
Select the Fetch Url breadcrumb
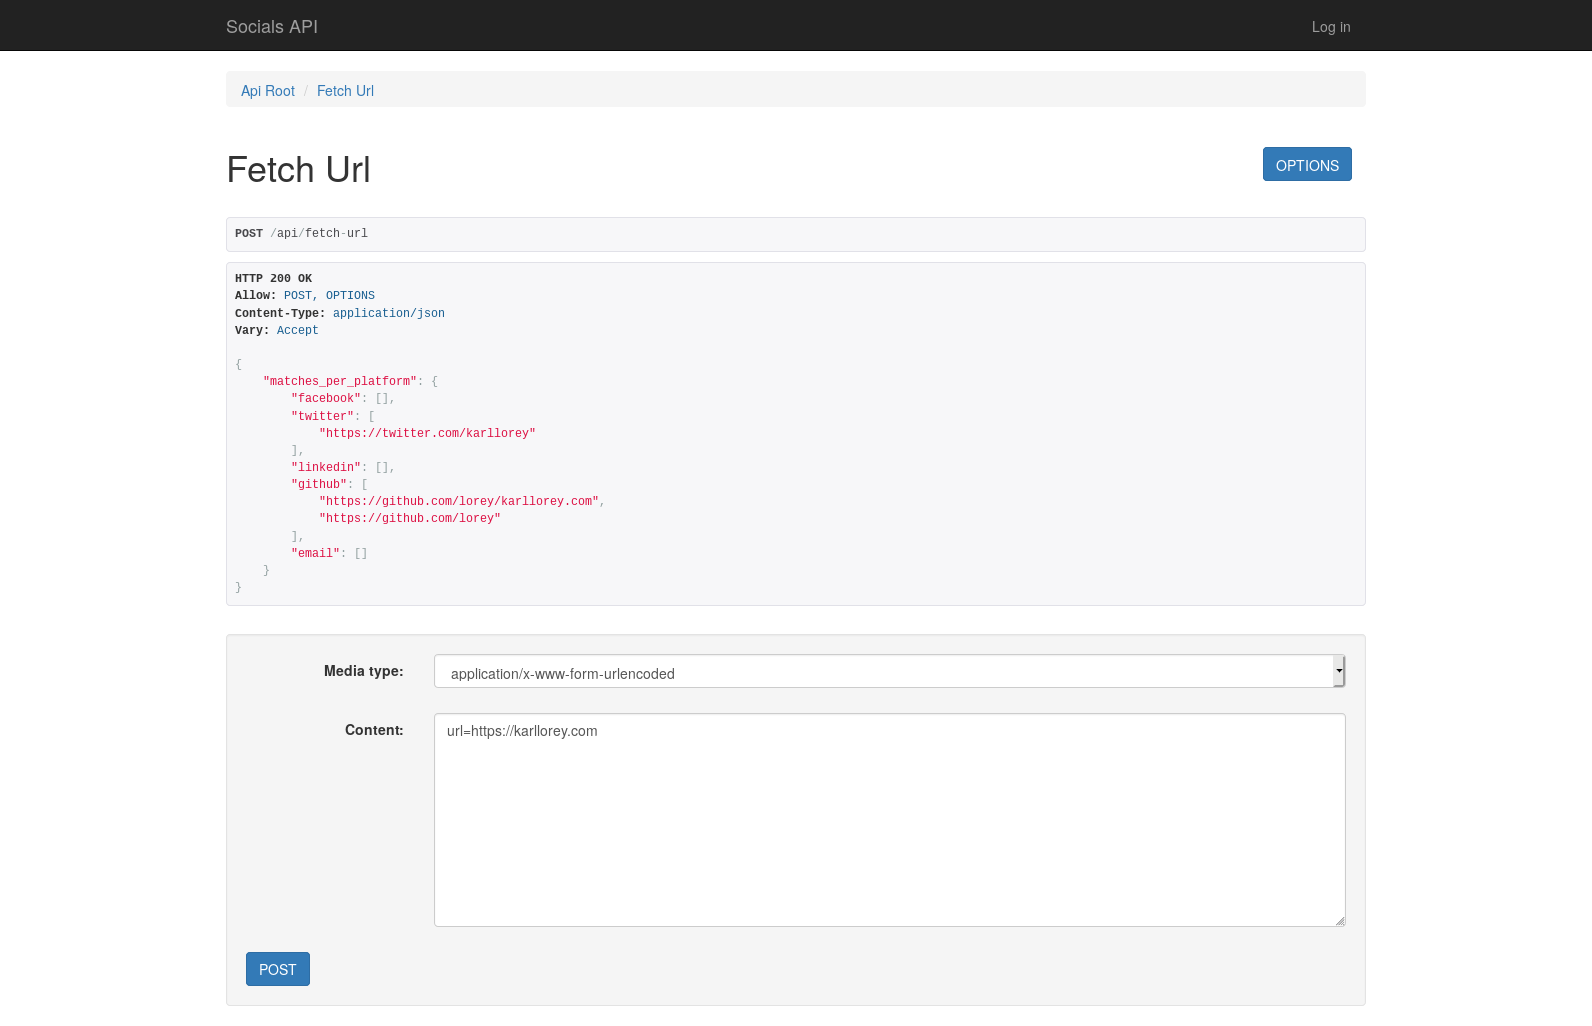coord(345,91)
